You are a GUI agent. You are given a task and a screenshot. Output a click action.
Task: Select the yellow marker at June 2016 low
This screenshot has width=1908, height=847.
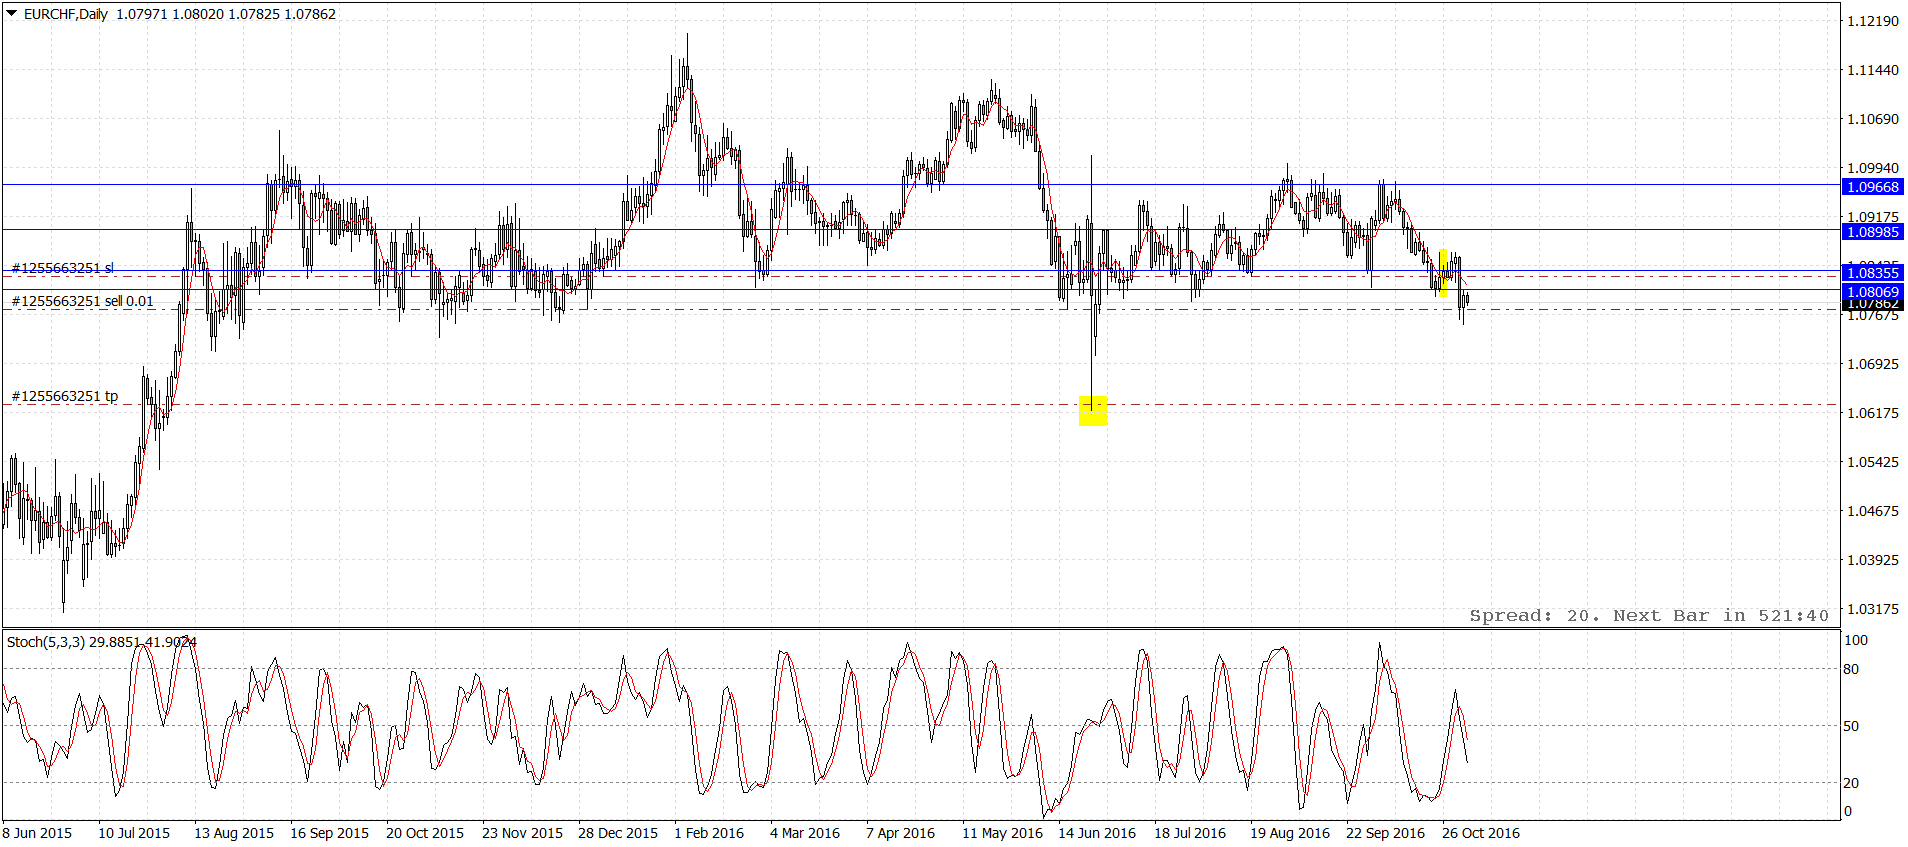coord(1093,410)
